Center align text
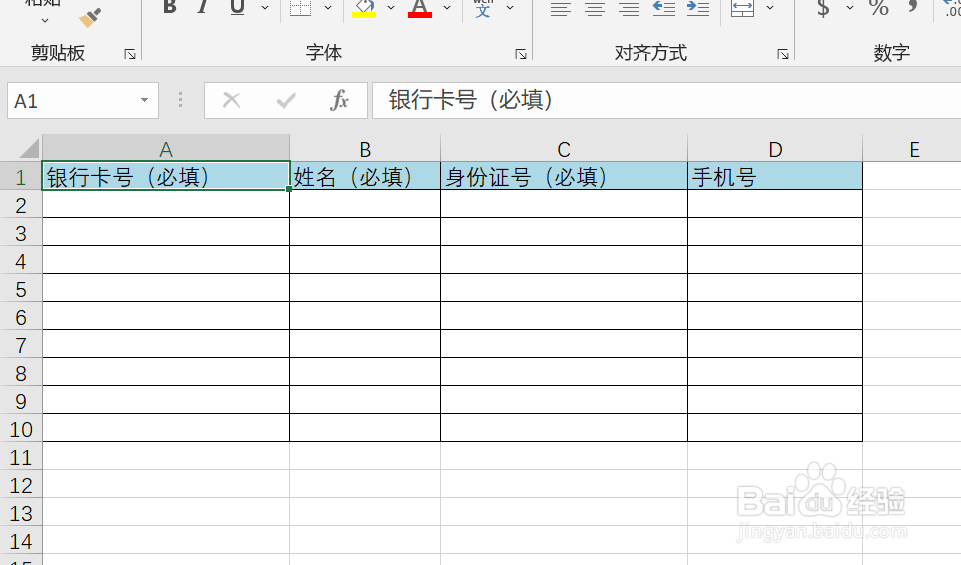 [x=594, y=9]
